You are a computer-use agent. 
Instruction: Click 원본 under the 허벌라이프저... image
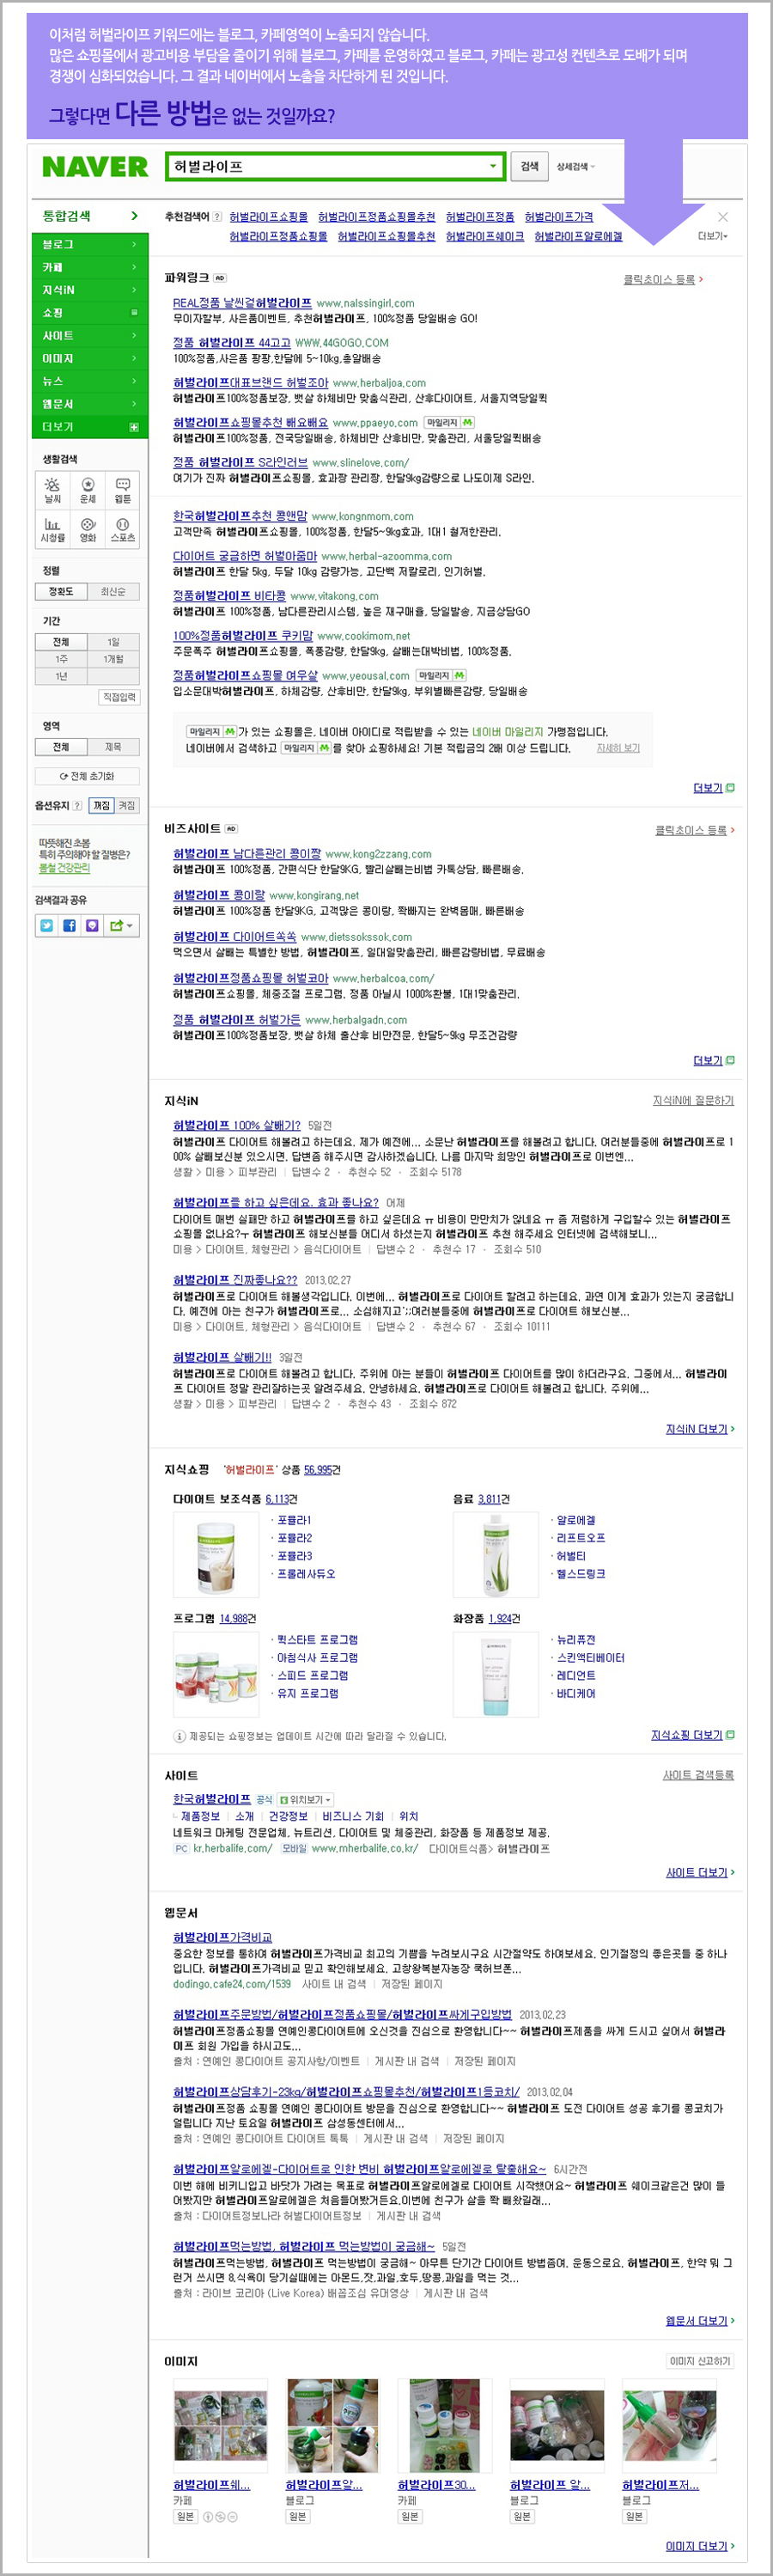coord(634,2517)
